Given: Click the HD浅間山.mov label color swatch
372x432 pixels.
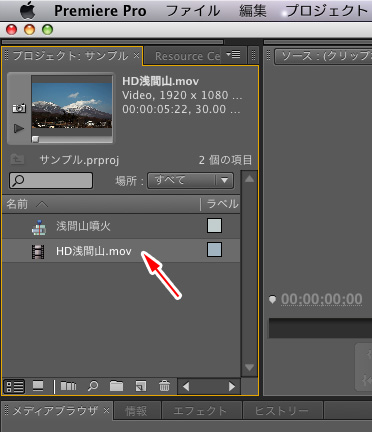Looking at the screenshot, I should (214, 250).
